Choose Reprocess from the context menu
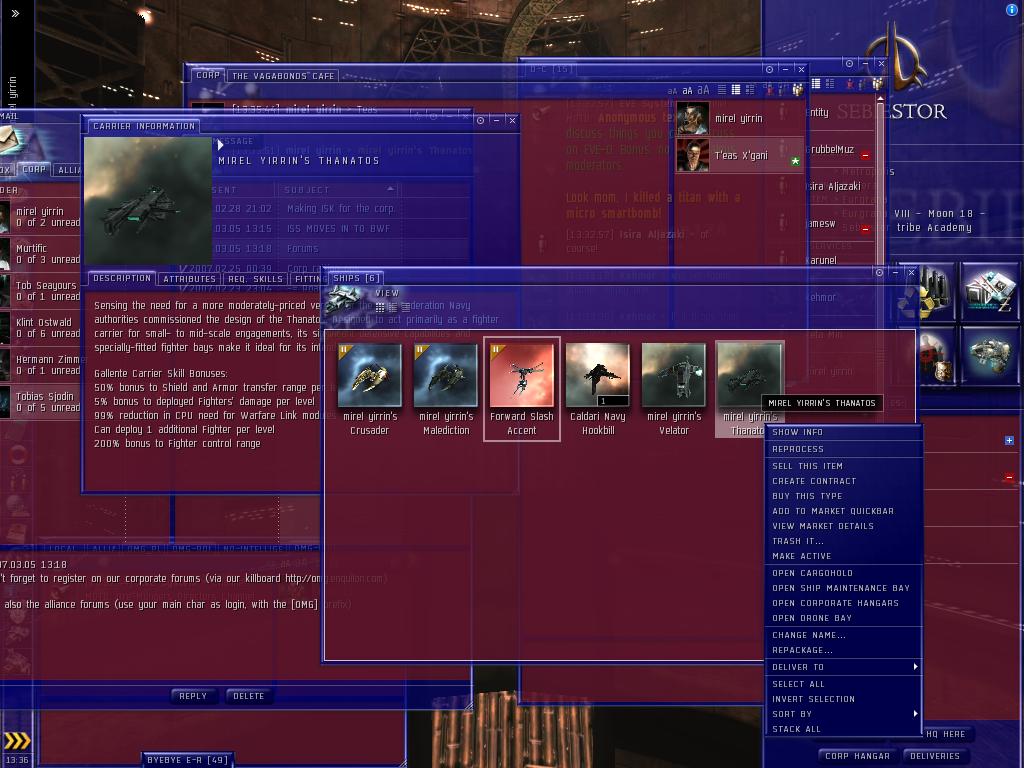1024x768 pixels. [844, 449]
